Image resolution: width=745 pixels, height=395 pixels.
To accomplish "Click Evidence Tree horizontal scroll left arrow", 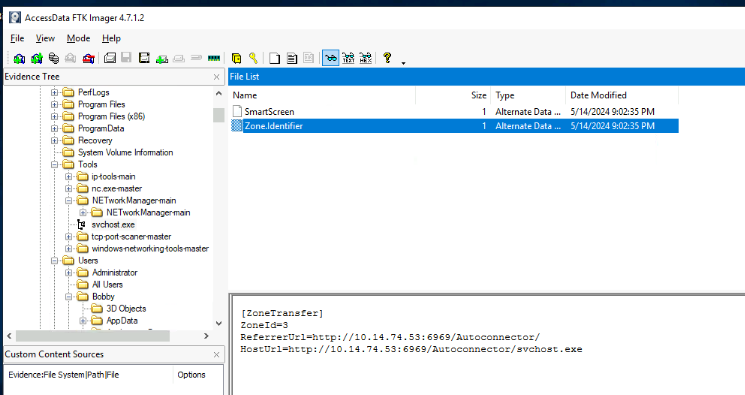I will 10,336.
